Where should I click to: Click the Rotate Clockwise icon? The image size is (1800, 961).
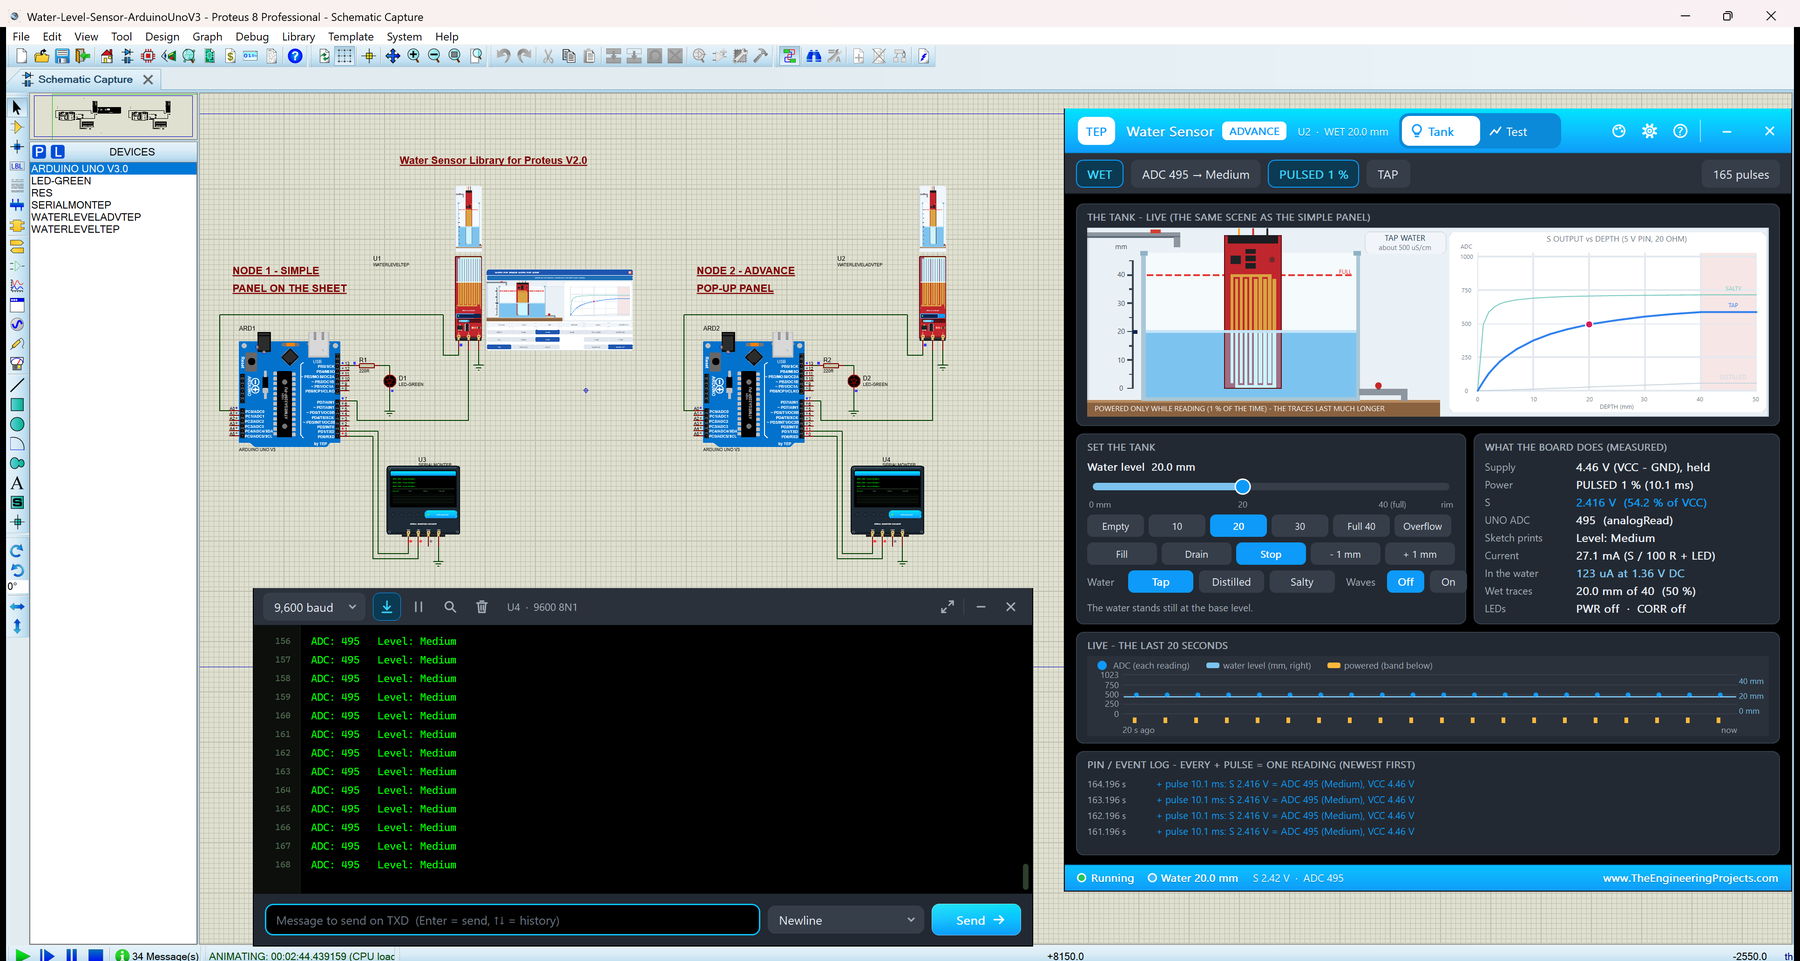(x=17, y=551)
